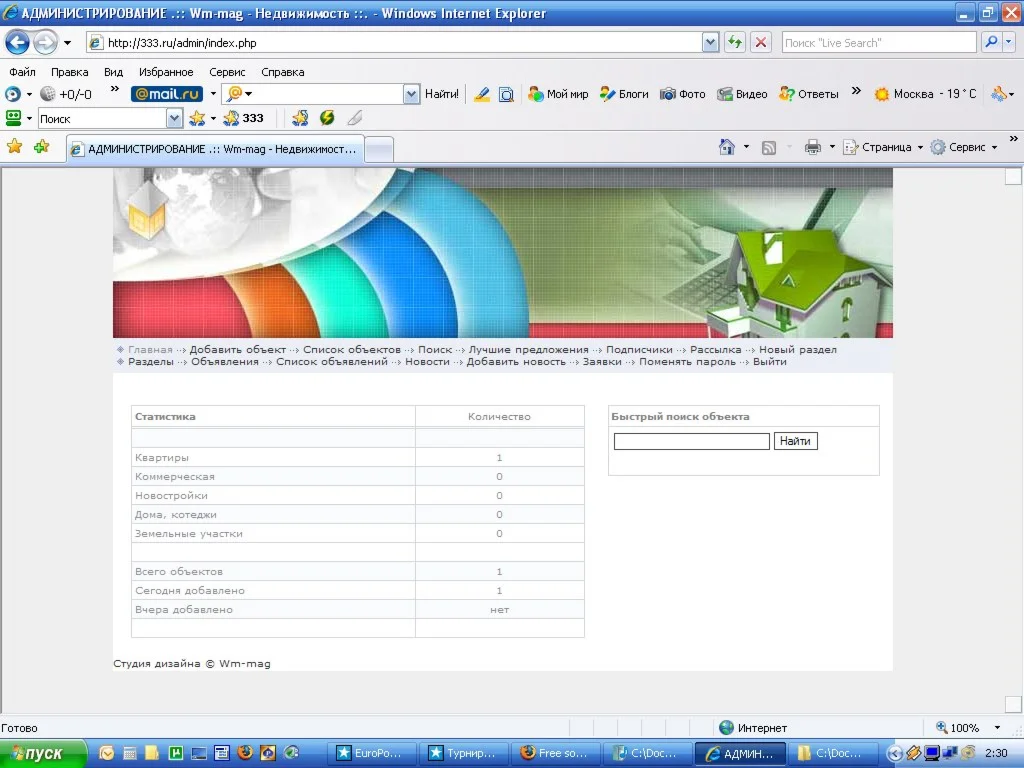This screenshot has width=1024, height=768.
Task: Expand the address bar URL dropdown
Action: pos(710,43)
